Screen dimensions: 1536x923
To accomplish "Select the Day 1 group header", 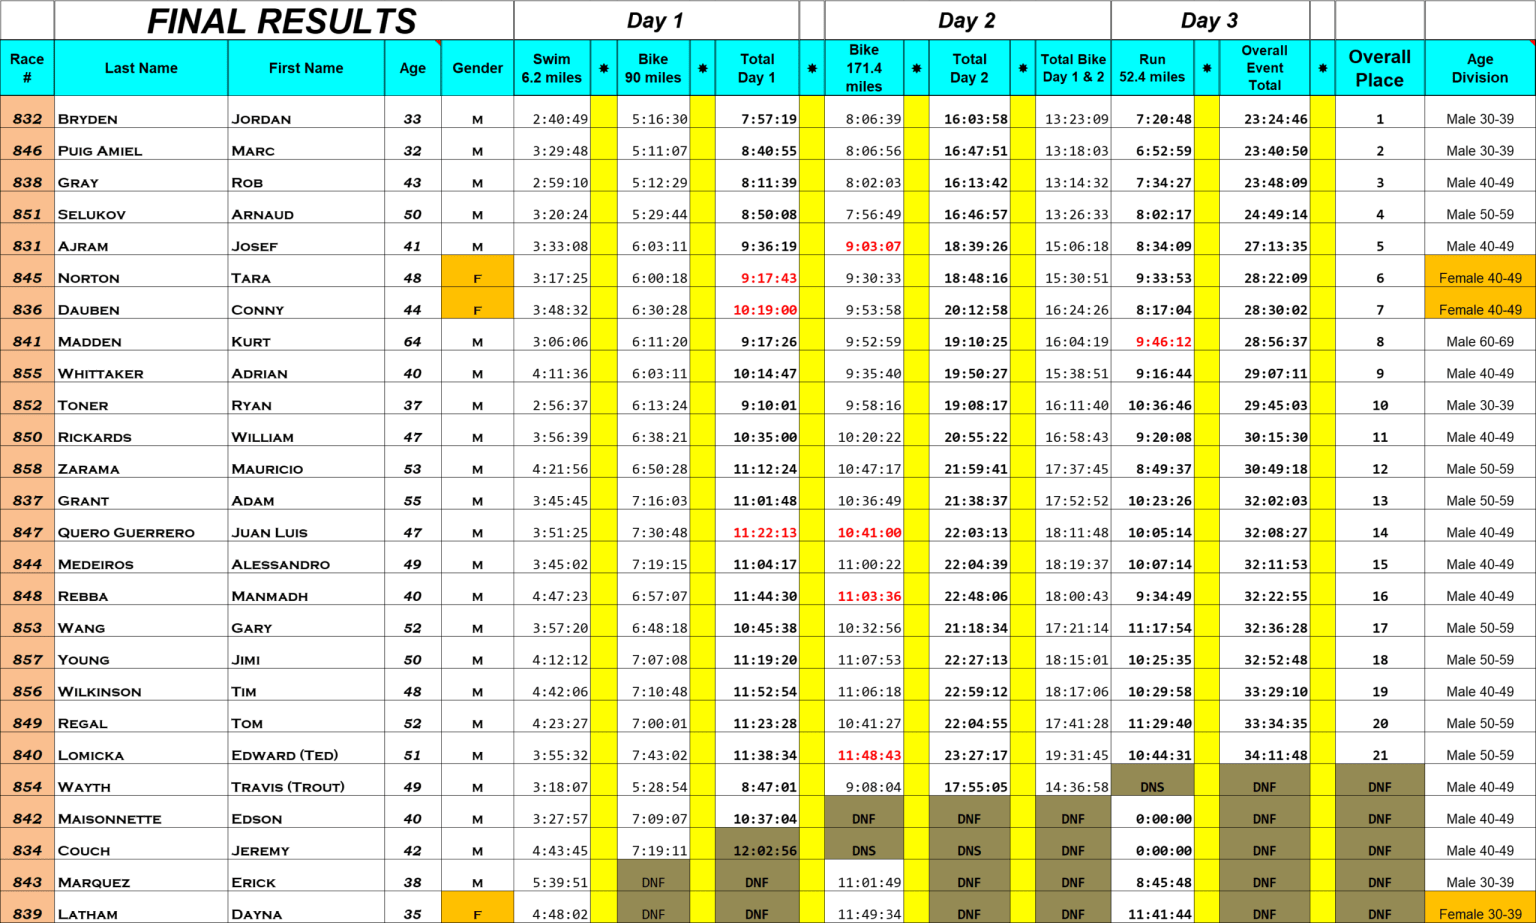I will [655, 20].
